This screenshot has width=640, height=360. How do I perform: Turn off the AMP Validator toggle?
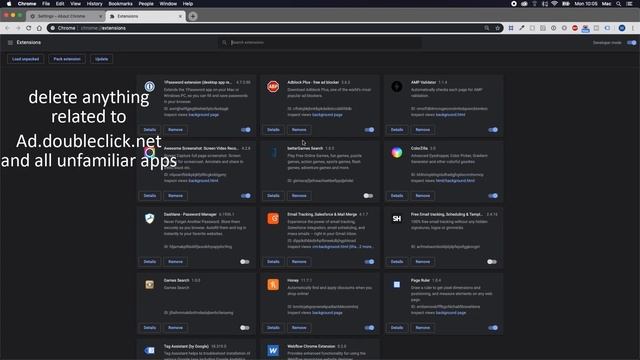coord(493,130)
